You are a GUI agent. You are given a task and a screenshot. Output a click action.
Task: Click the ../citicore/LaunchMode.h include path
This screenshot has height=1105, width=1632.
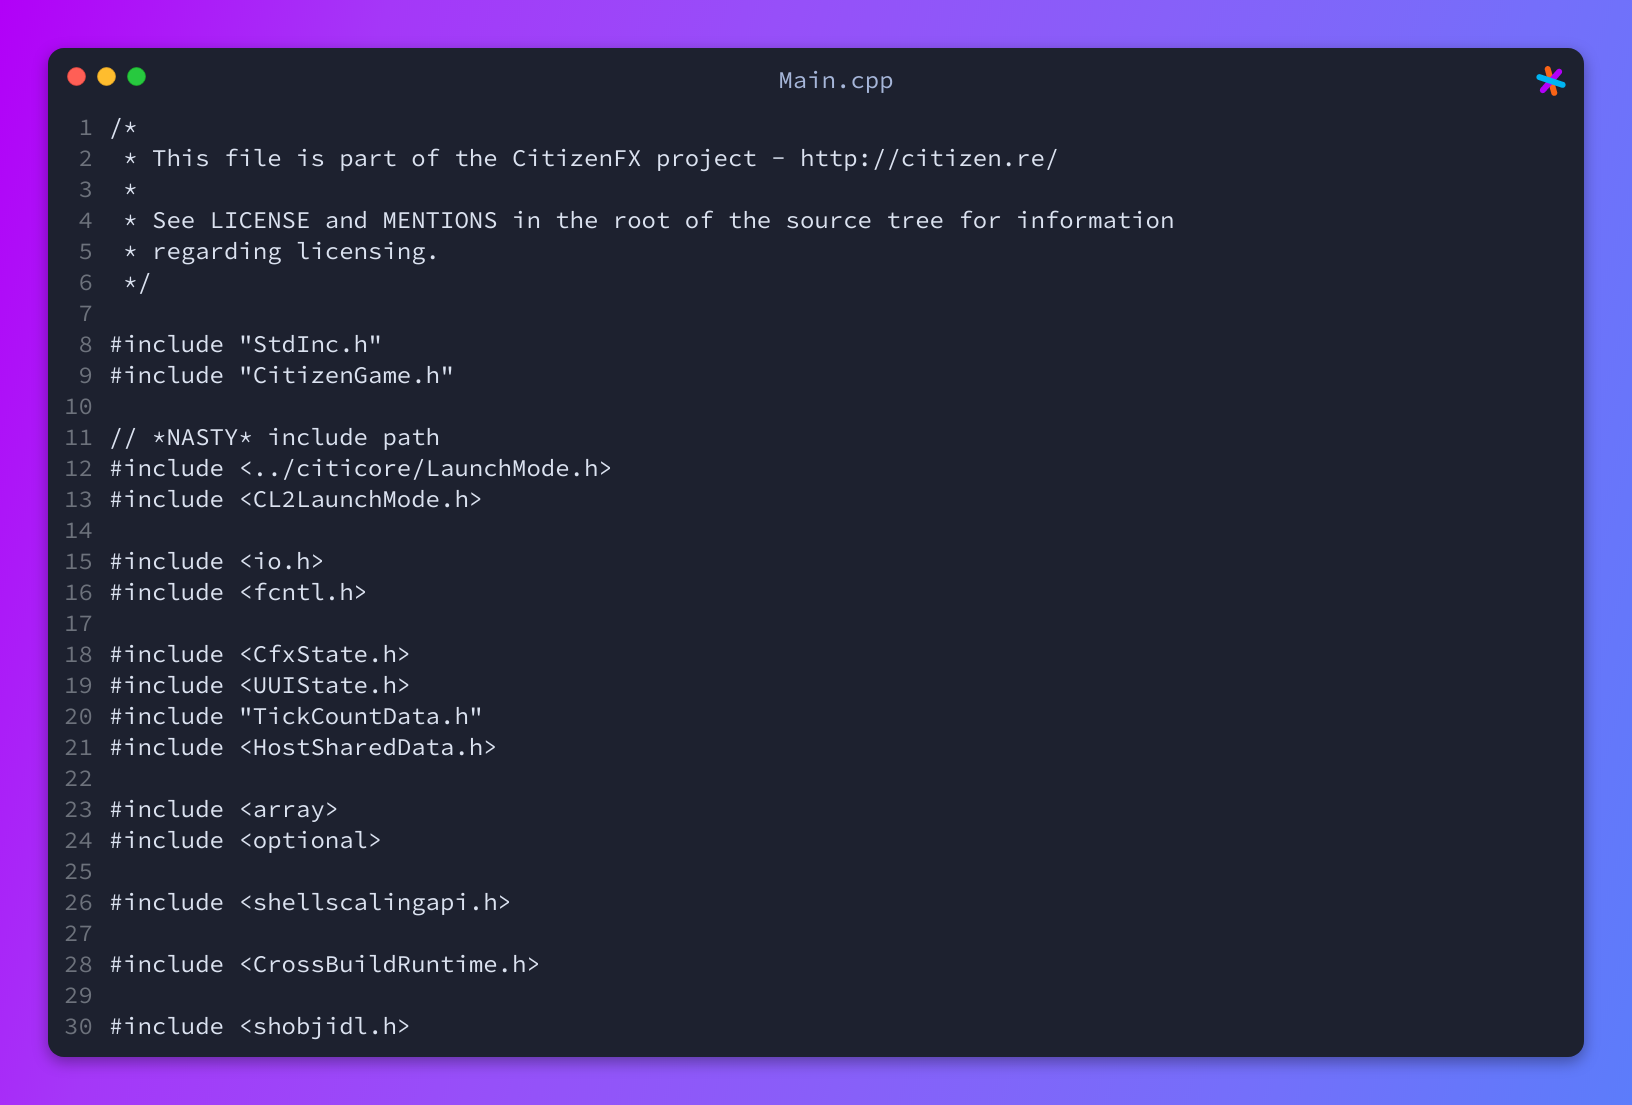pyautogui.click(x=425, y=468)
